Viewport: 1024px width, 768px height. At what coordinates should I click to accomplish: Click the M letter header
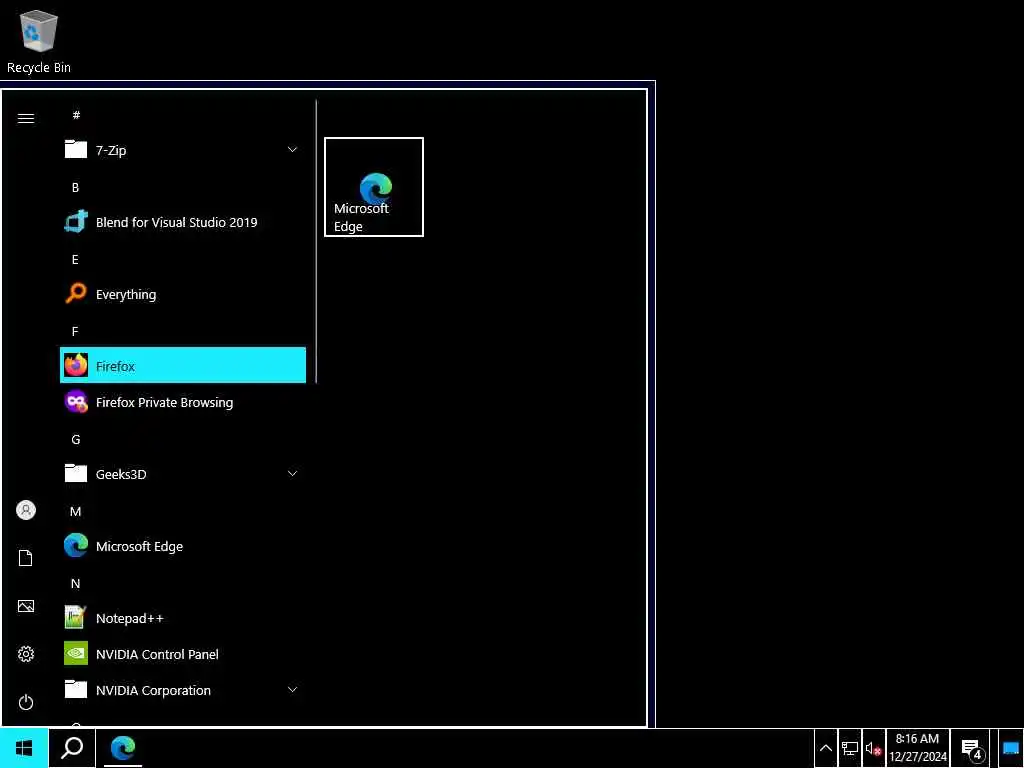[76, 511]
